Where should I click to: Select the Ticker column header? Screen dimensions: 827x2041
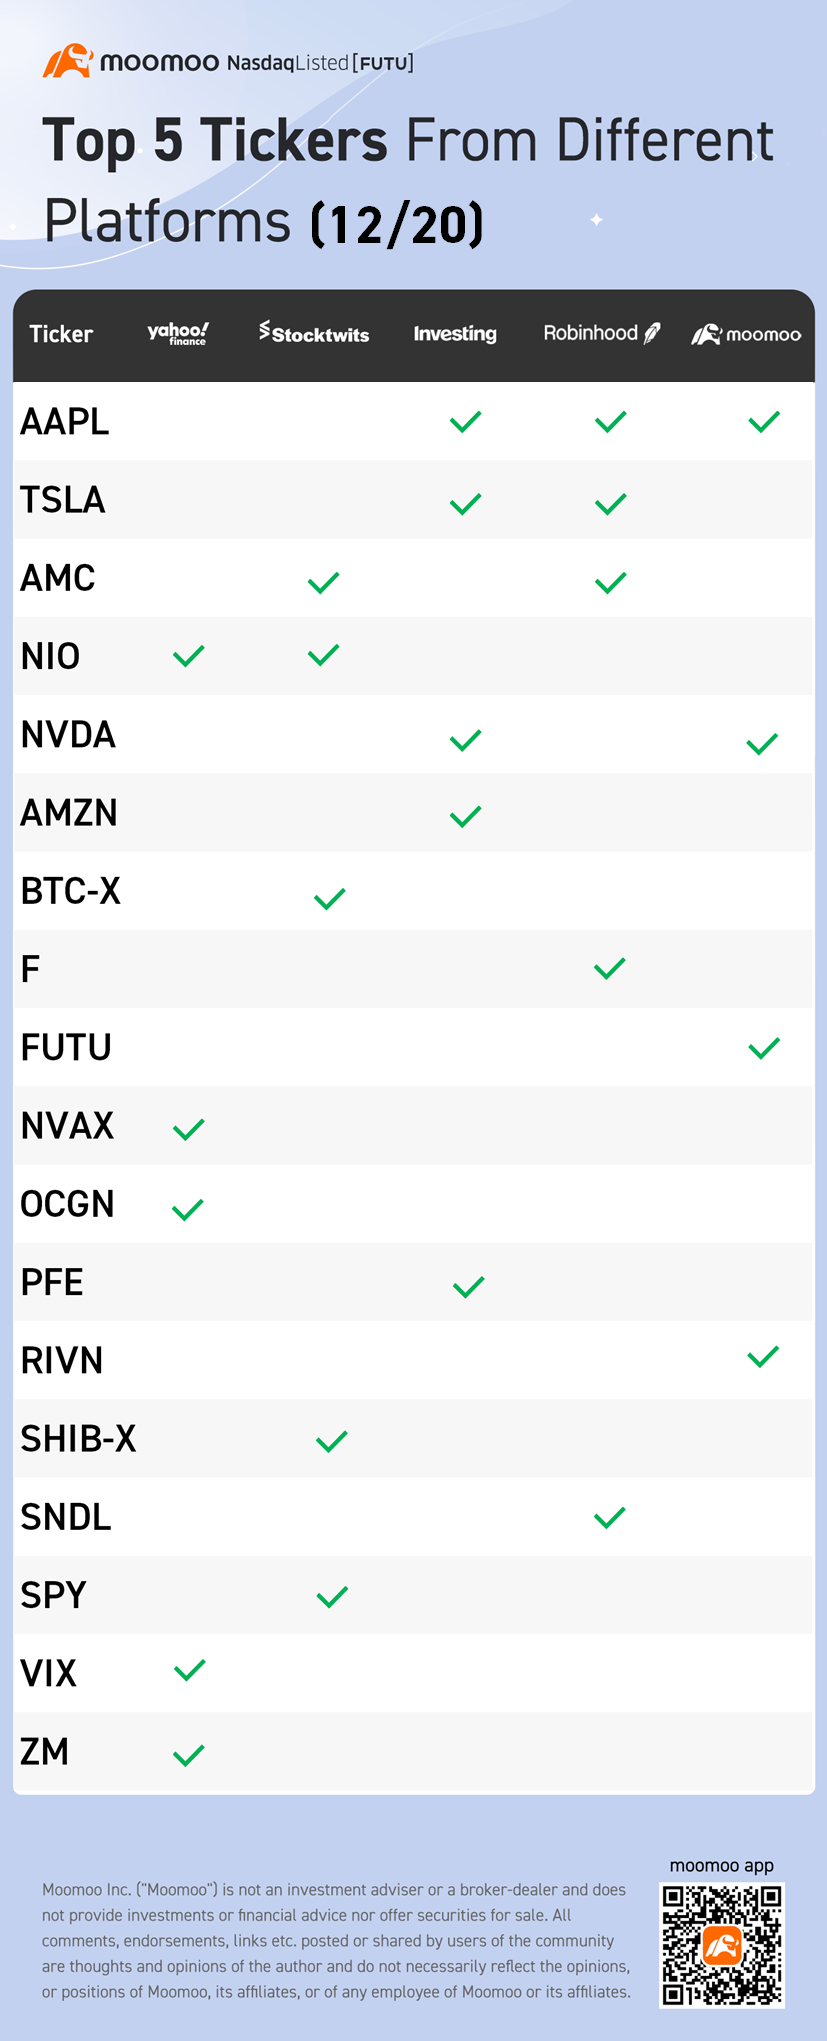pos(61,334)
